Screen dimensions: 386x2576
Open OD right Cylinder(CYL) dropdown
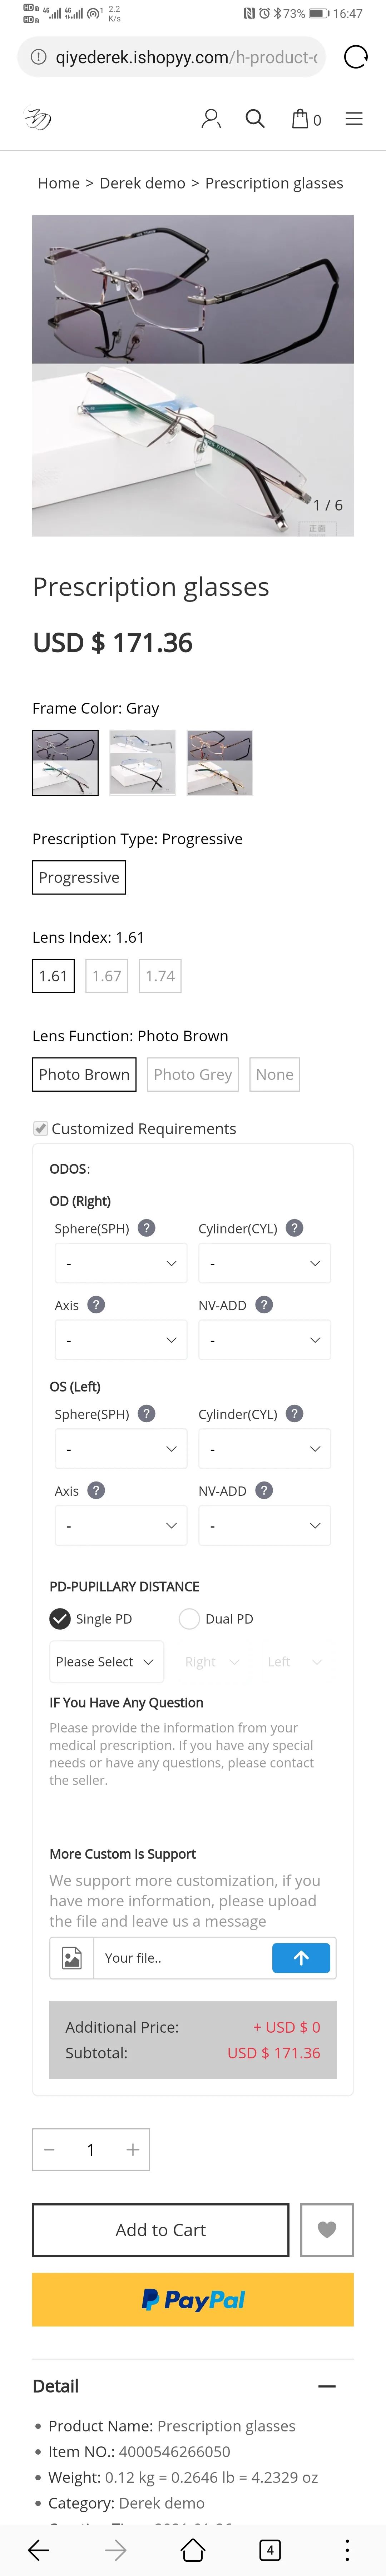pyautogui.click(x=264, y=1263)
